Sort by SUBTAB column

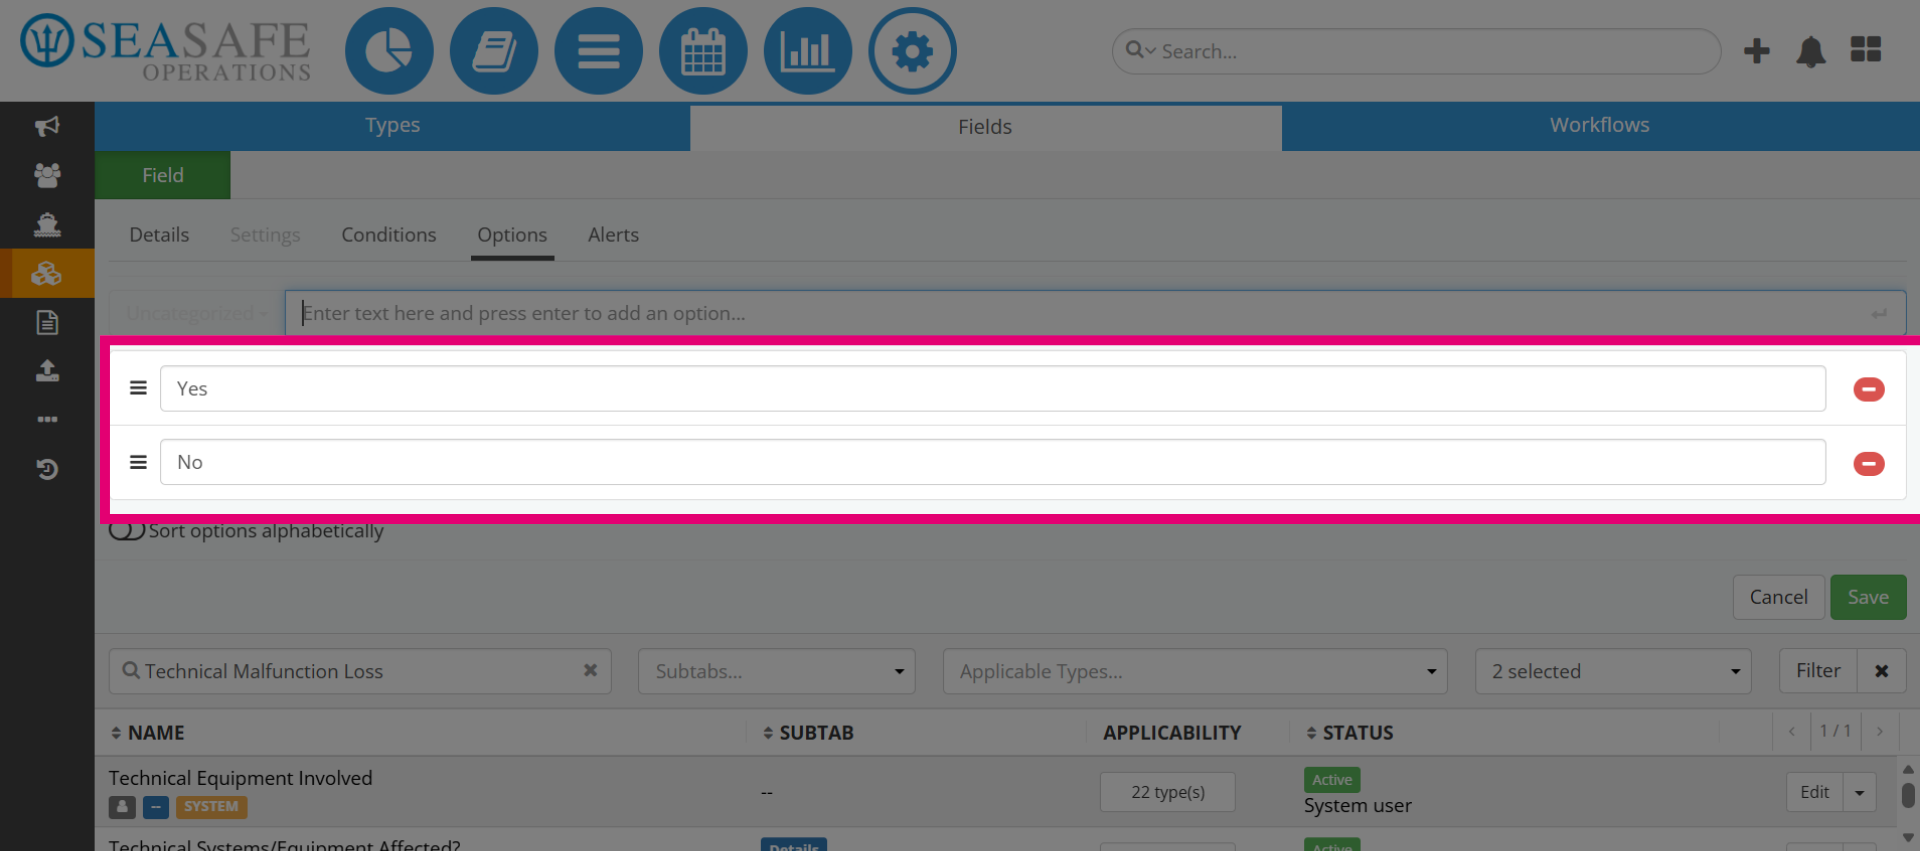click(x=808, y=733)
